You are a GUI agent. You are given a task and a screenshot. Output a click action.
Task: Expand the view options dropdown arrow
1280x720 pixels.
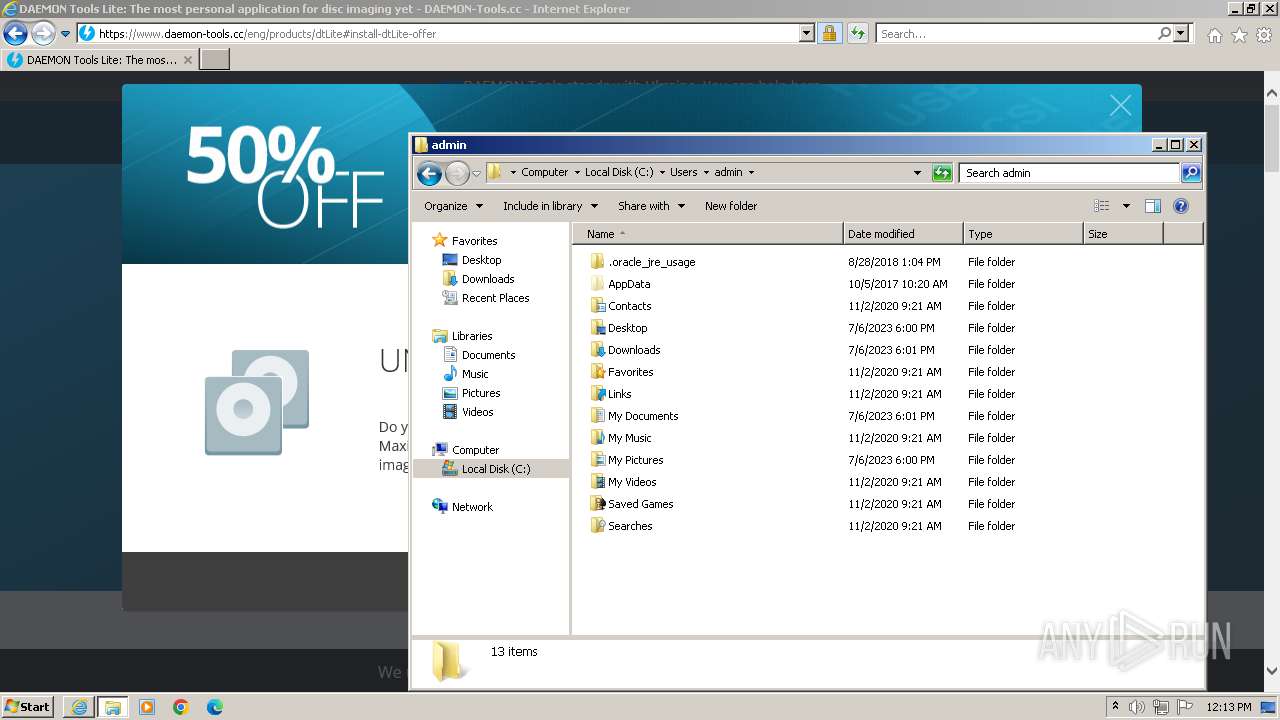pos(1125,206)
